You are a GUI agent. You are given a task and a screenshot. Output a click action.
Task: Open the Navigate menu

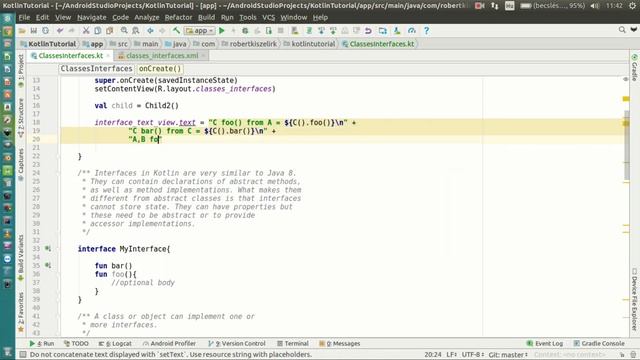click(x=91, y=18)
